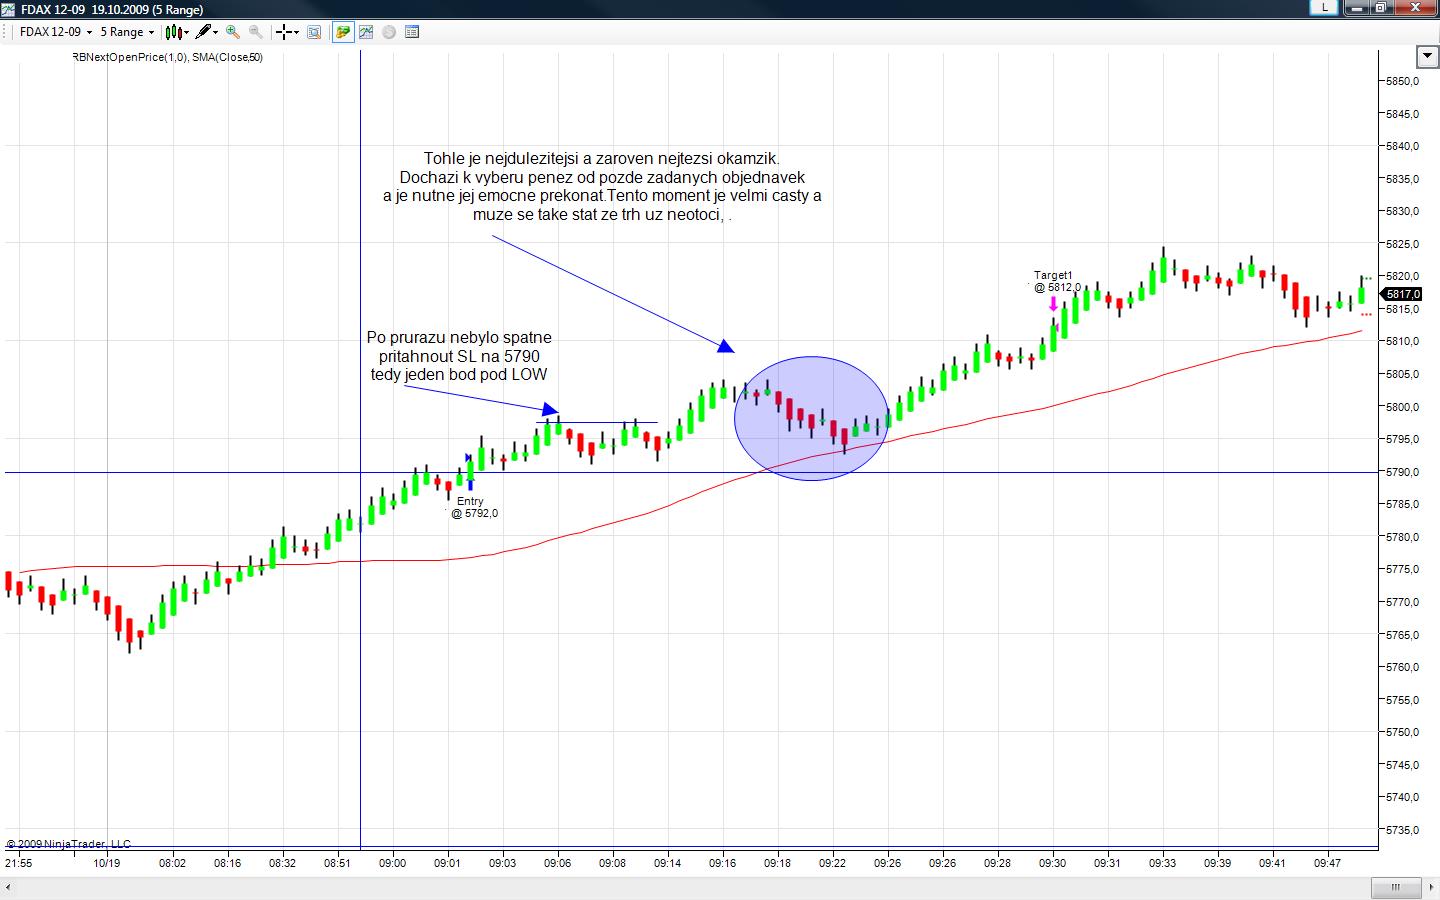Click the RBNextOpenPrice, SMA indicator label
1440x900 pixels.
pyautogui.click(x=168, y=58)
